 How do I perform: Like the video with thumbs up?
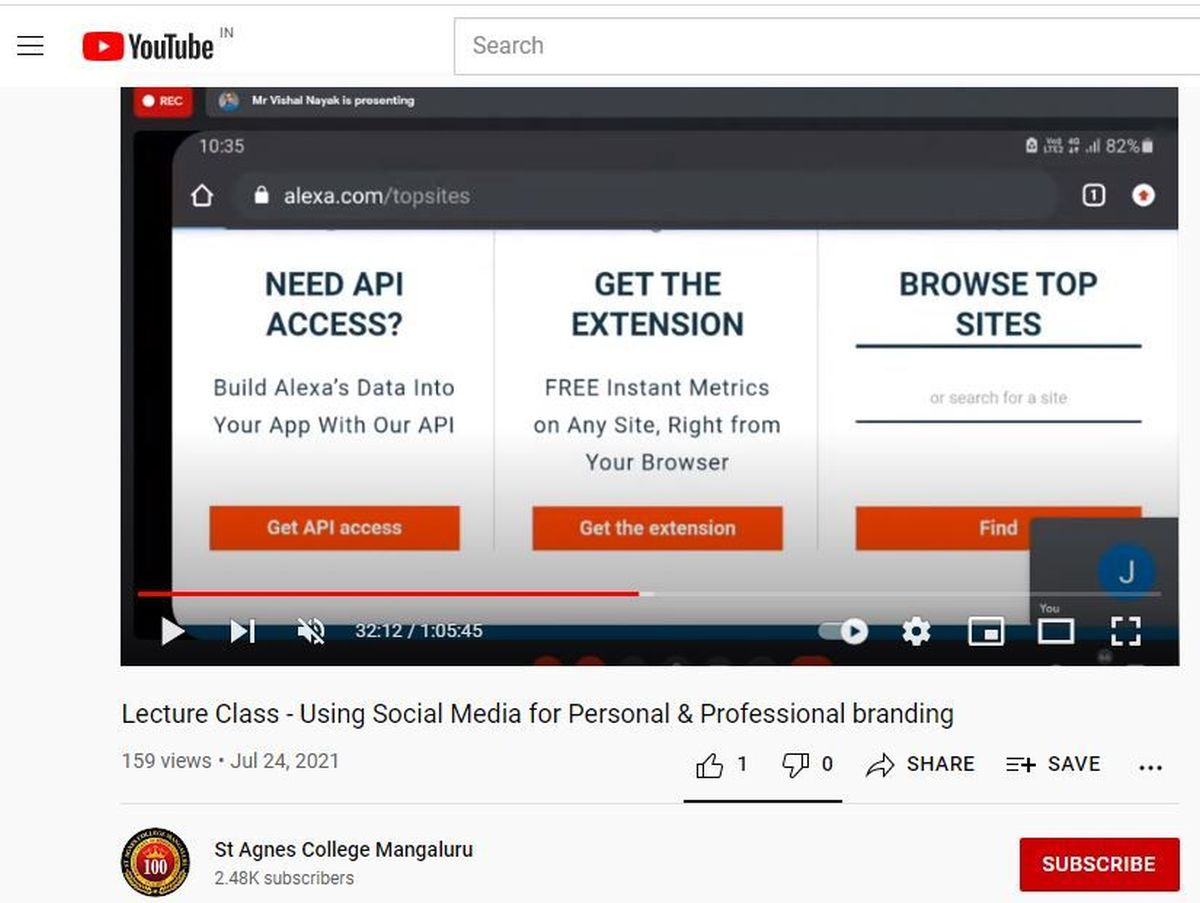(721, 765)
